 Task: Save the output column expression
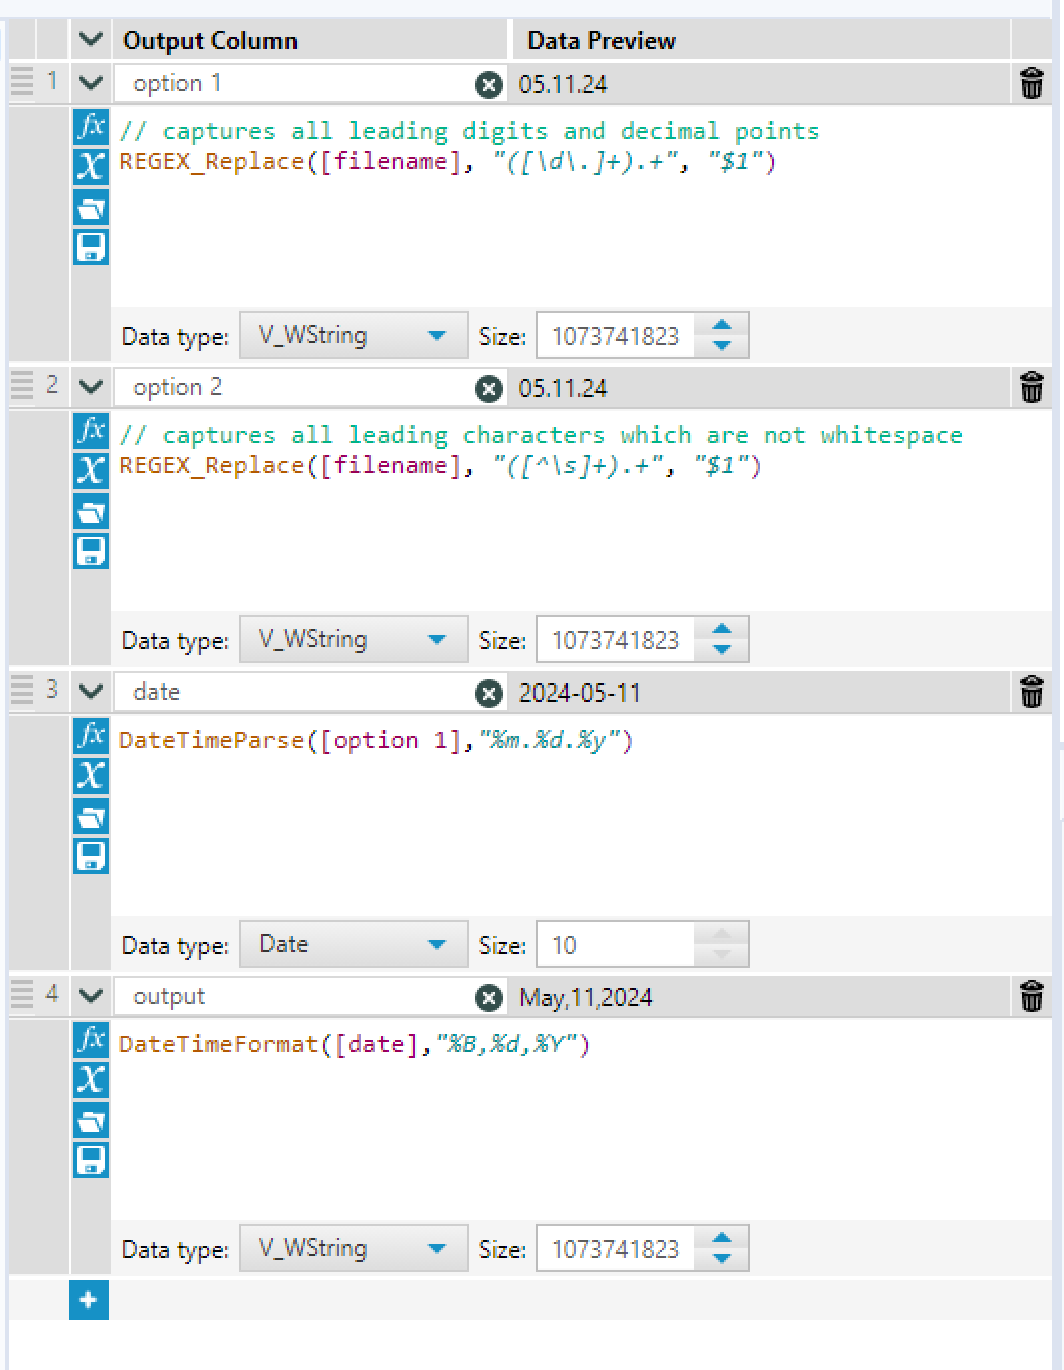pyautogui.click(x=90, y=1160)
